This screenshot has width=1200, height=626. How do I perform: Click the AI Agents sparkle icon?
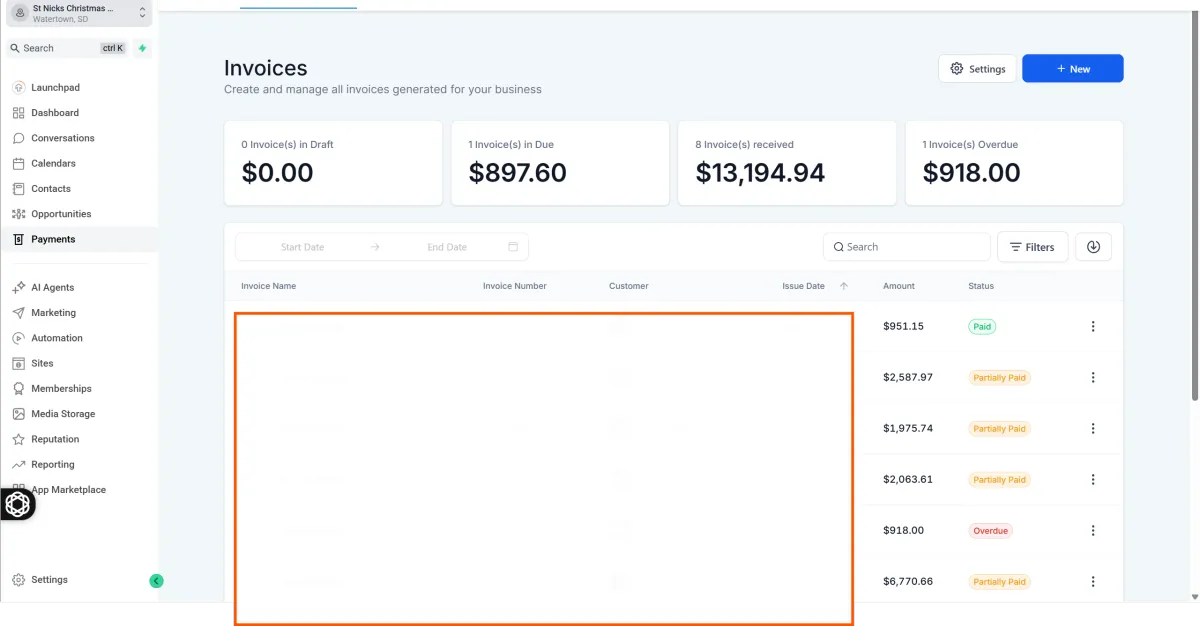19,288
